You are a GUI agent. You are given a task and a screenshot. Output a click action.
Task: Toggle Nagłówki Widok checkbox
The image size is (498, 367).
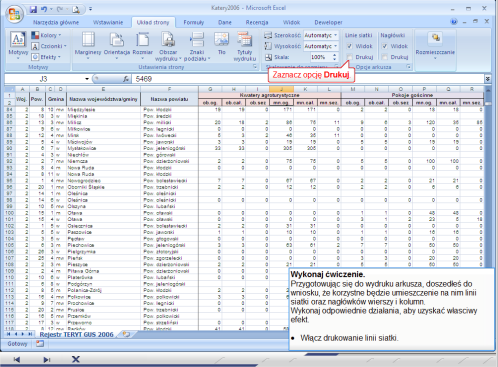(x=385, y=46)
